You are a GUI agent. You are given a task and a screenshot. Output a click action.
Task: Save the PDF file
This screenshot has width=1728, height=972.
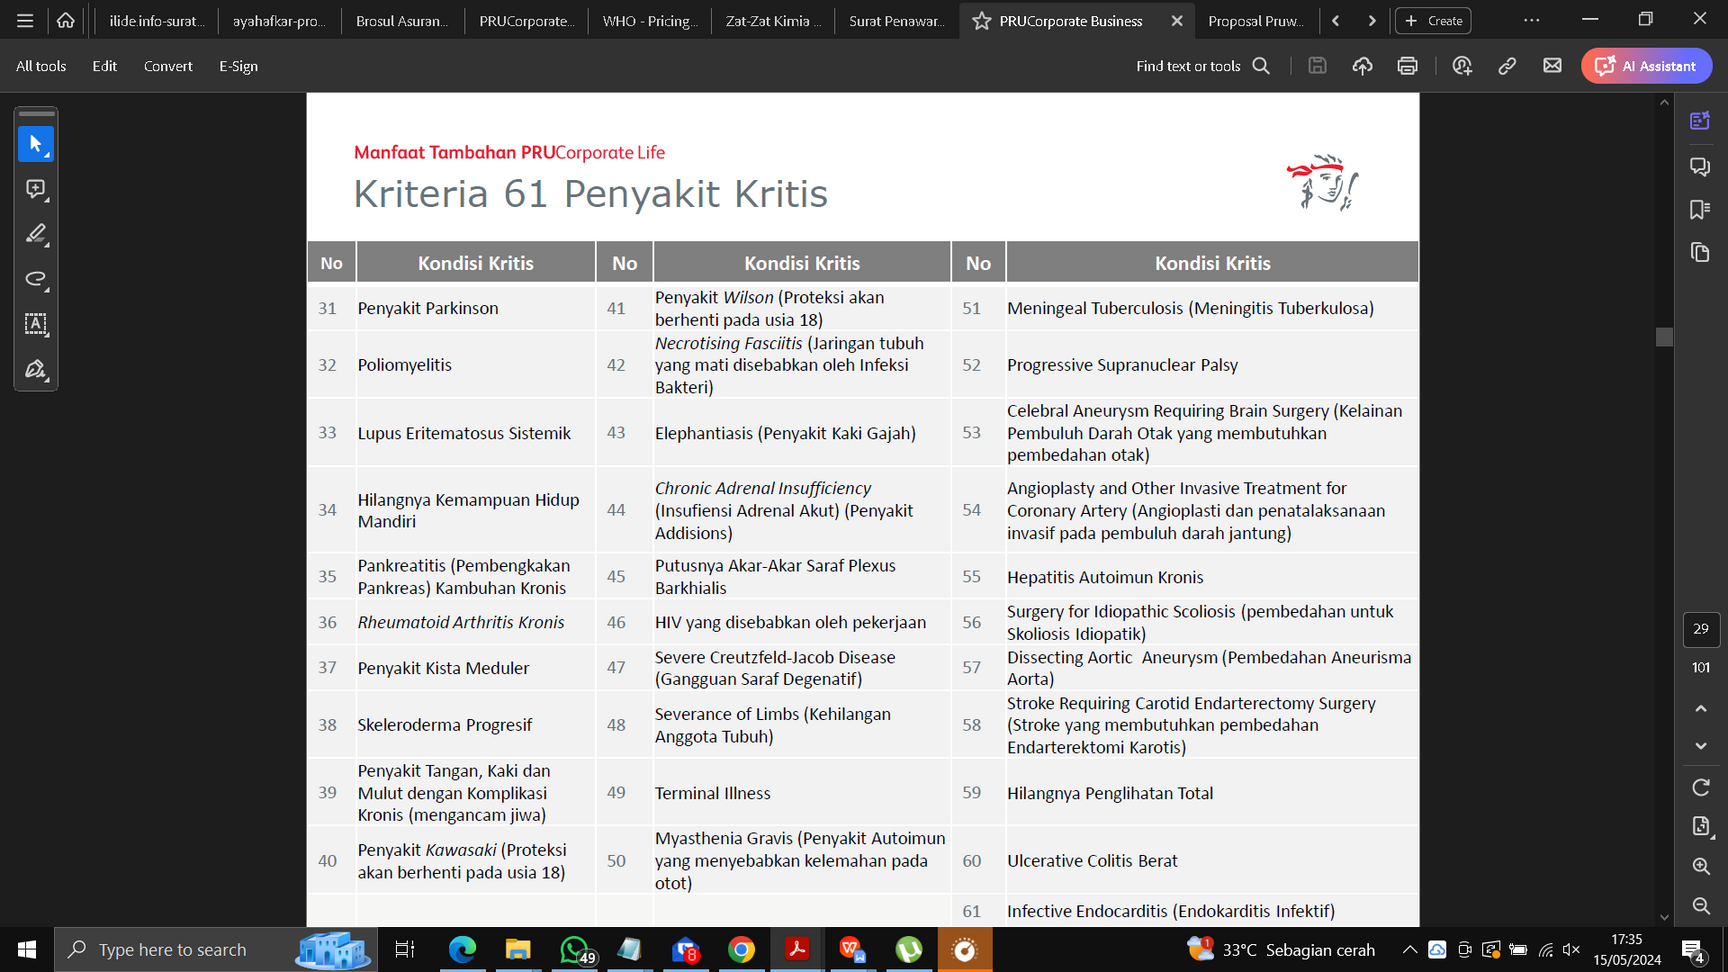(1317, 66)
